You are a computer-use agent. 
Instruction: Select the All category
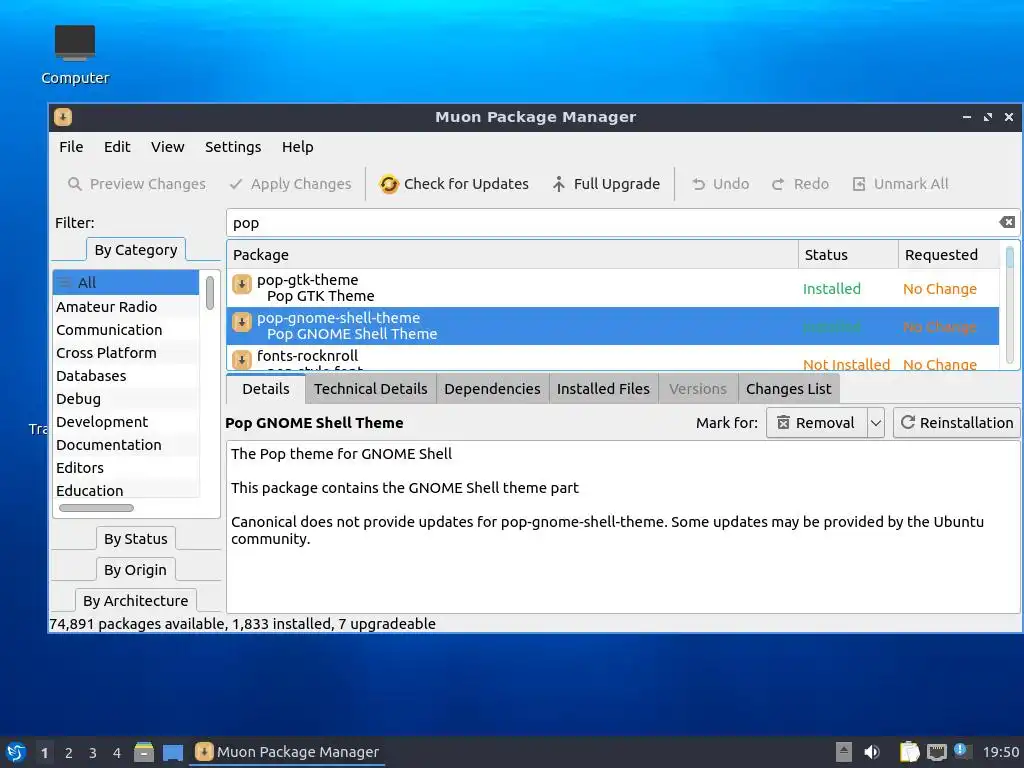point(126,283)
